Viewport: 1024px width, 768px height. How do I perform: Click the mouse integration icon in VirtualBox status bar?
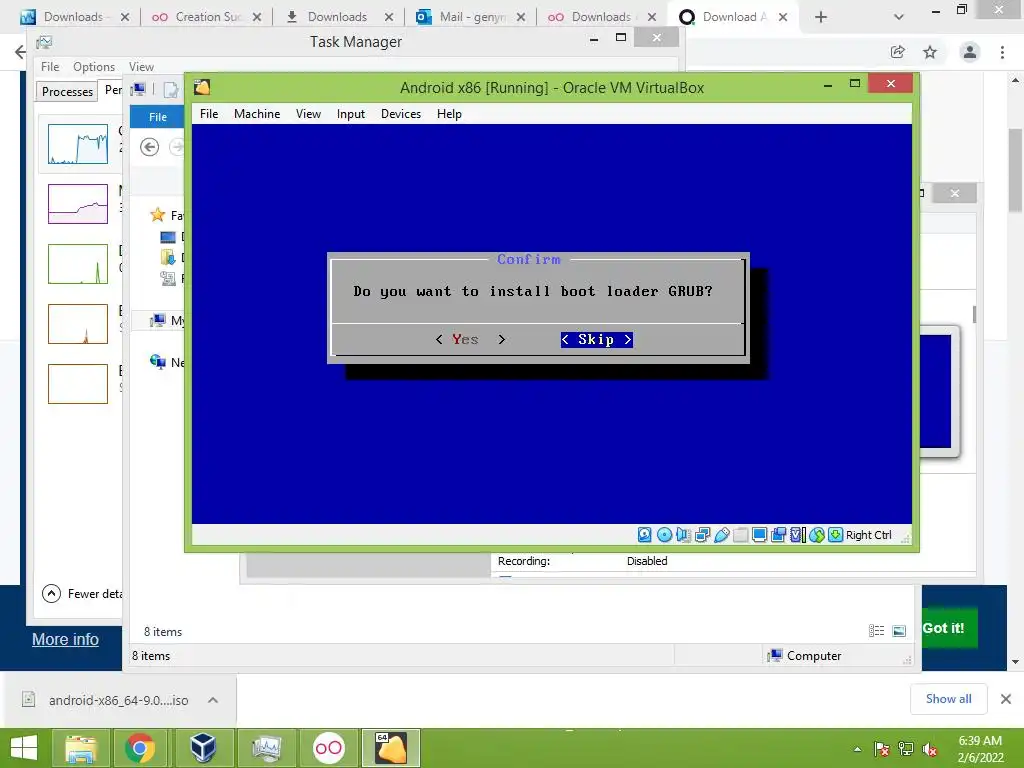816,535
